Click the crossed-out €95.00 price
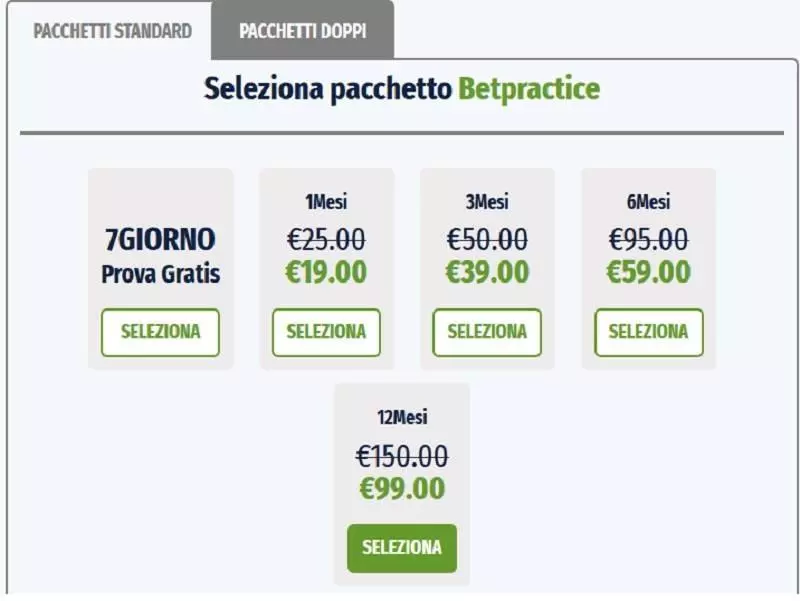The height and width of the screenshot is (601, 800). (650, 238)
